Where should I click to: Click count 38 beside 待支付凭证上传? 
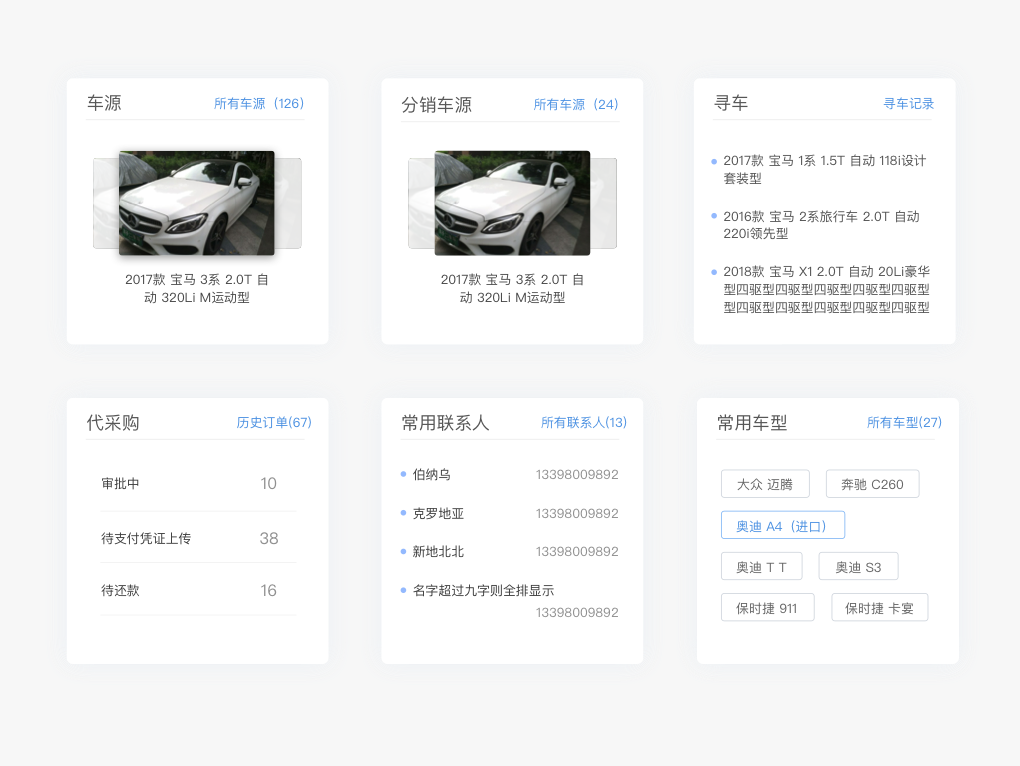[x=269, y=538]
